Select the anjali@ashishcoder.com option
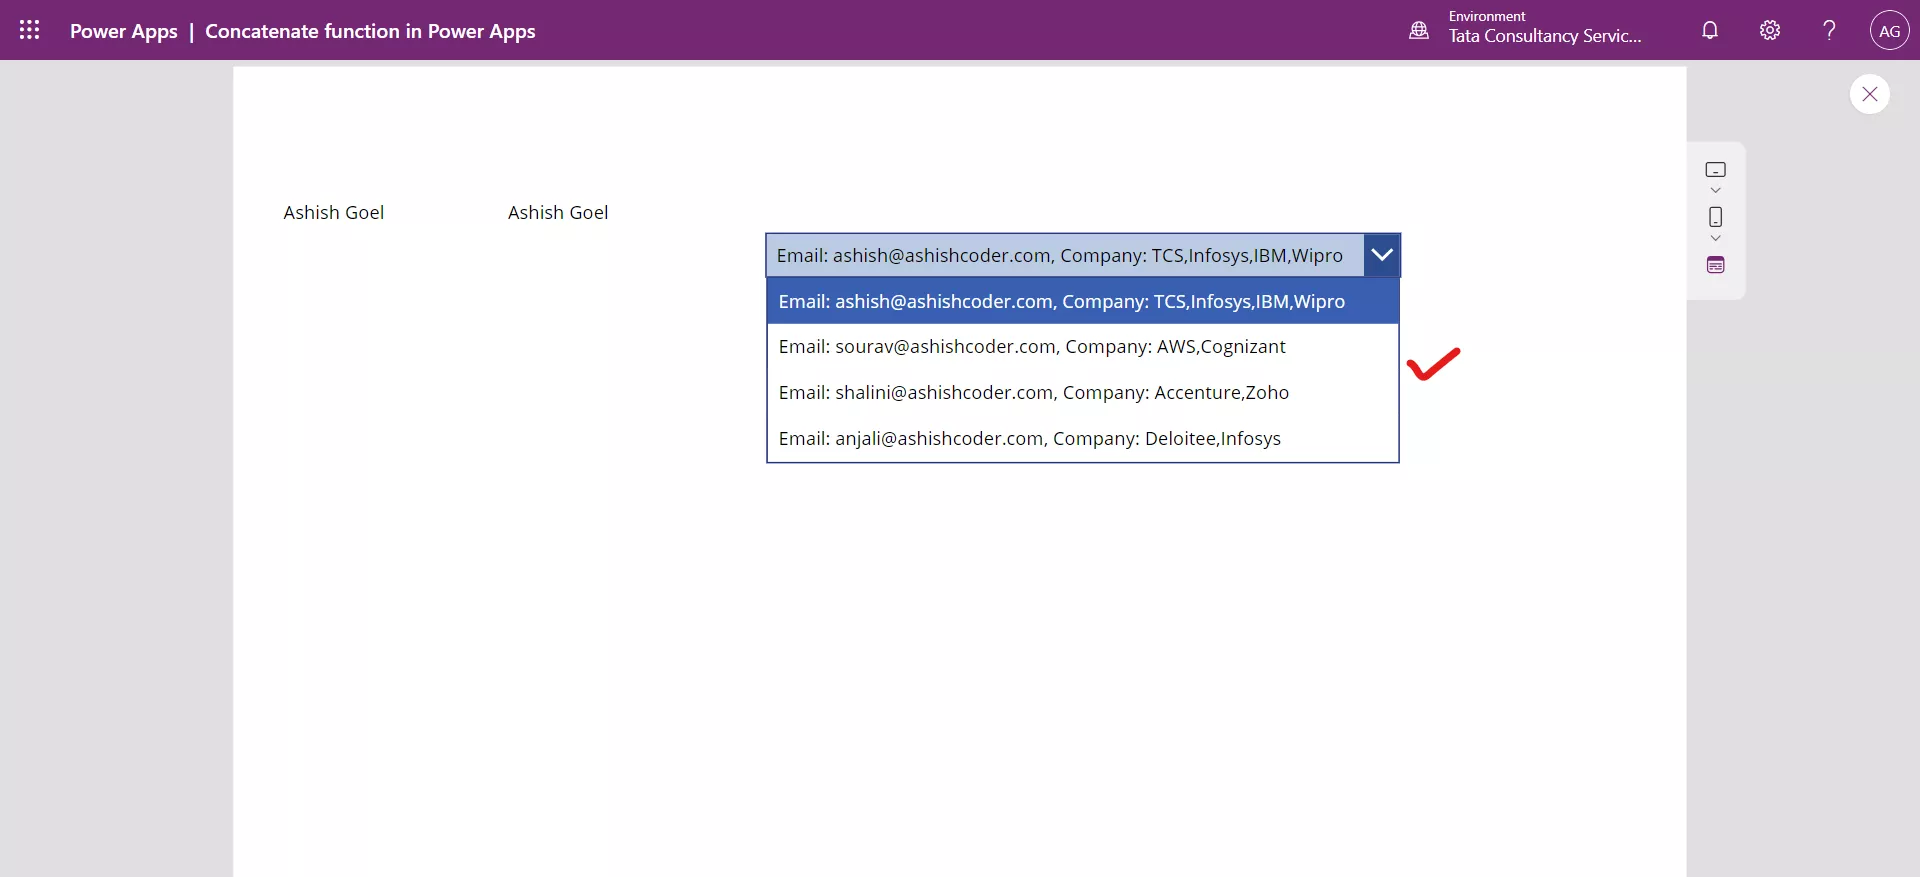Viewport: 1920px width, 877px height. (1082, 439)
